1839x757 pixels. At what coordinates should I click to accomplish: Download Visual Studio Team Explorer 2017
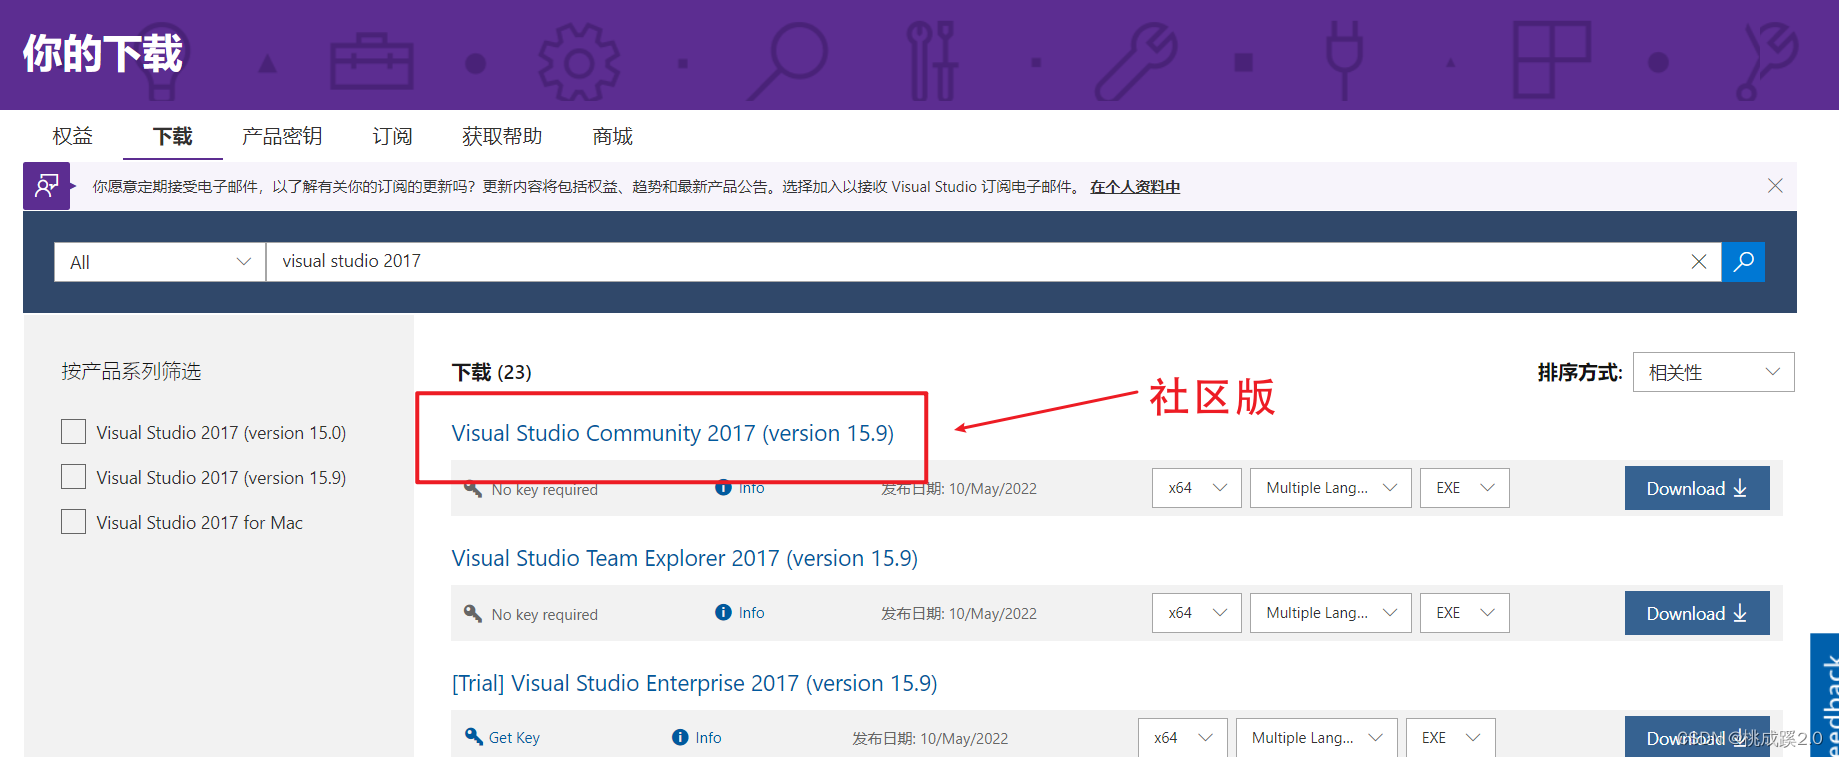click(x=1697, y=613)
